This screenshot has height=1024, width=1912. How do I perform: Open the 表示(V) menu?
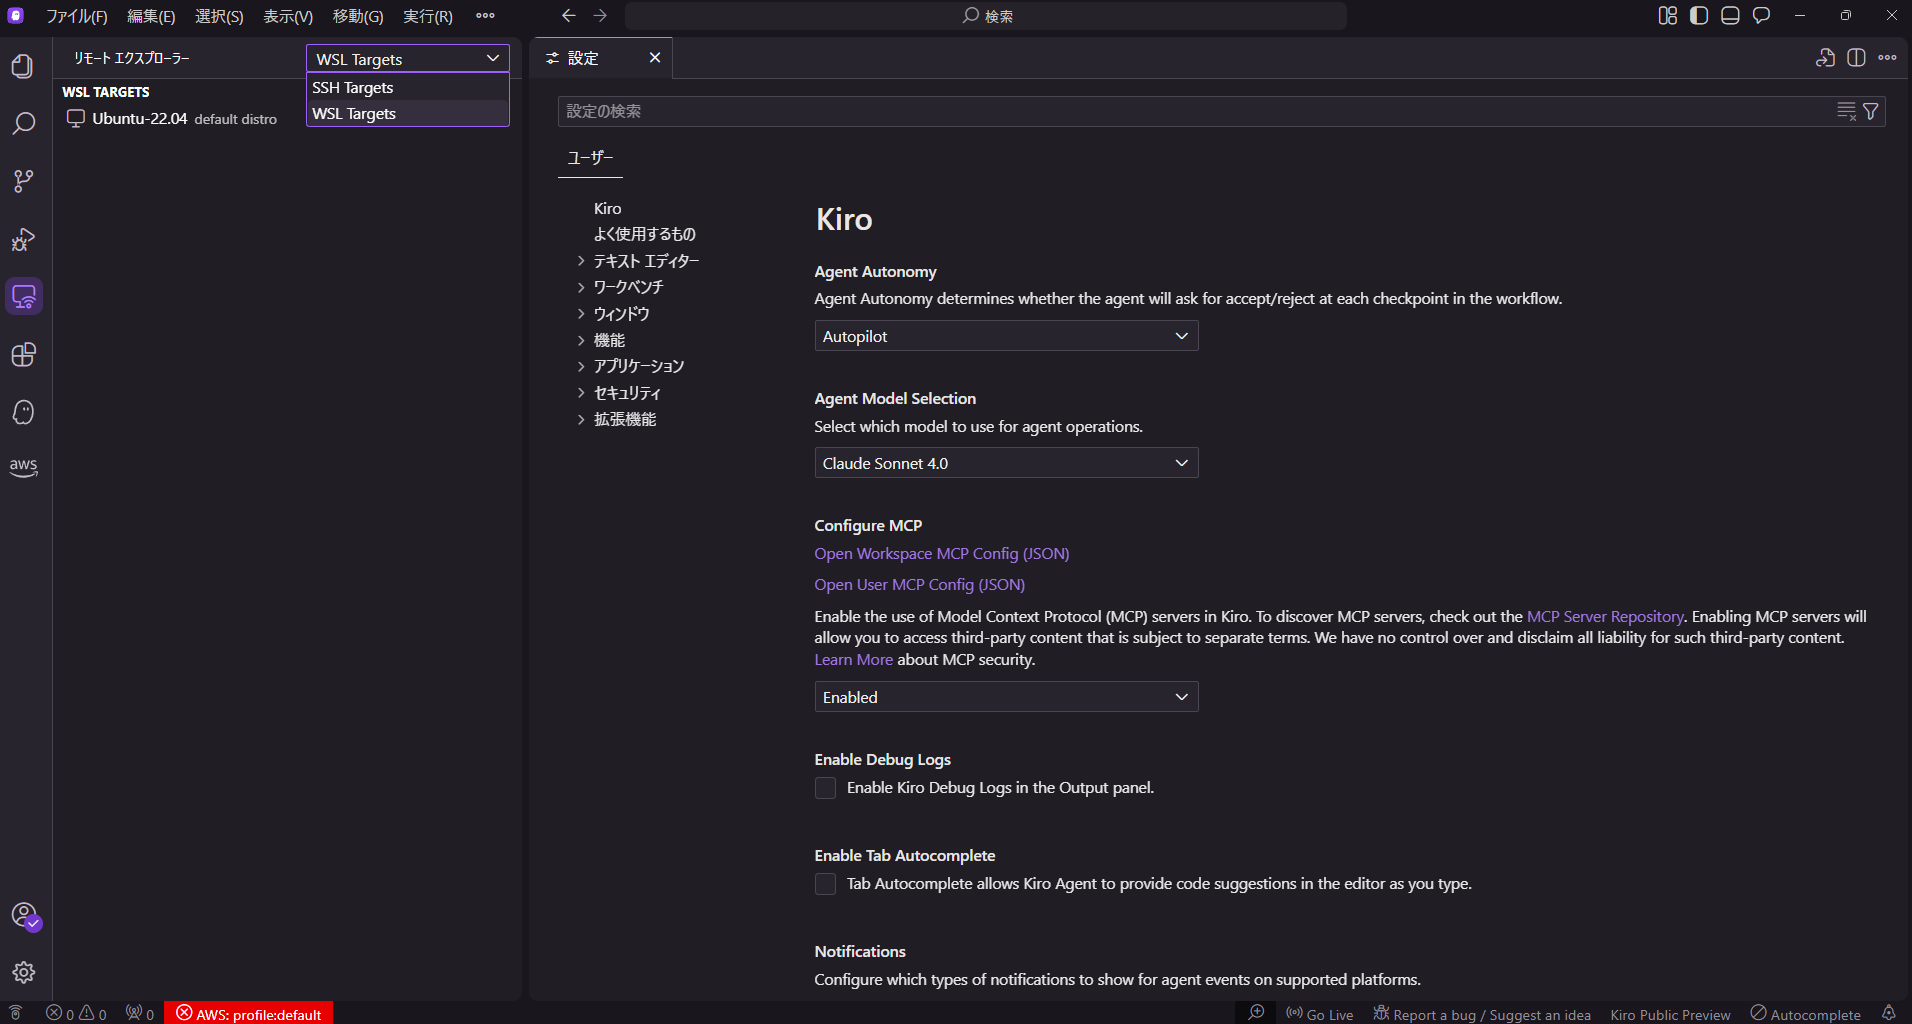[288, 16]
